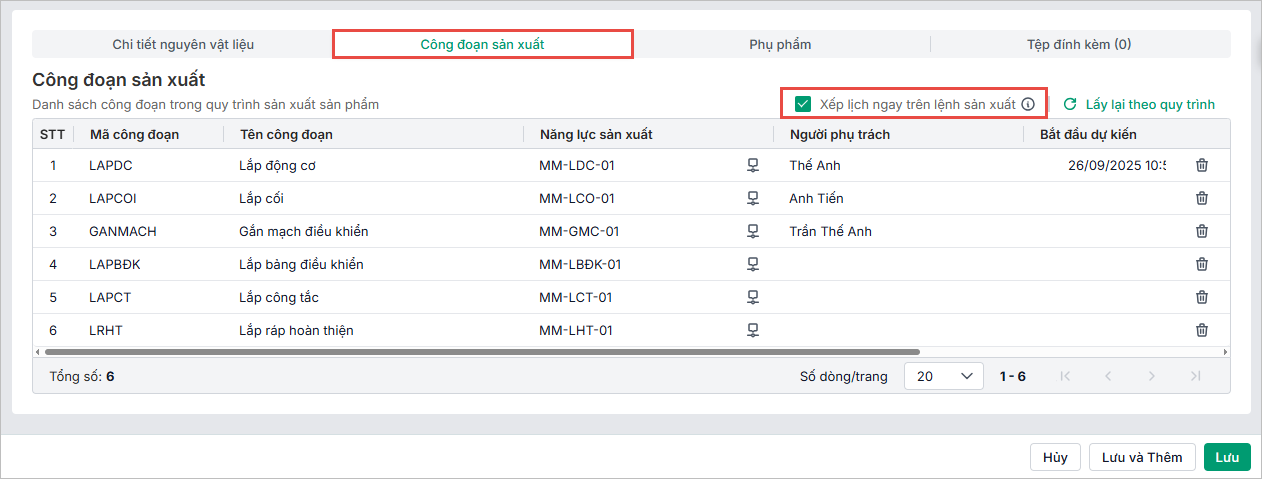The width and height of the screenshot is (1262, 479).
Task: Click info icon beside Xếp lịch checkbox
Action: coord(1027,104)
